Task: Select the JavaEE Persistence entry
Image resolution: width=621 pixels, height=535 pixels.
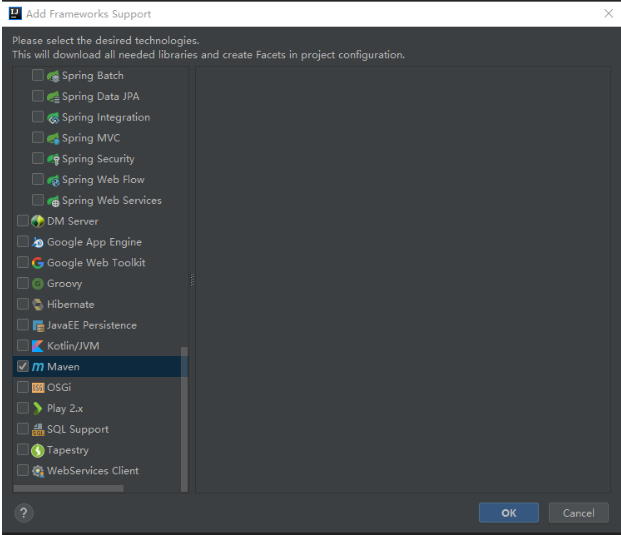Action: 91,325
